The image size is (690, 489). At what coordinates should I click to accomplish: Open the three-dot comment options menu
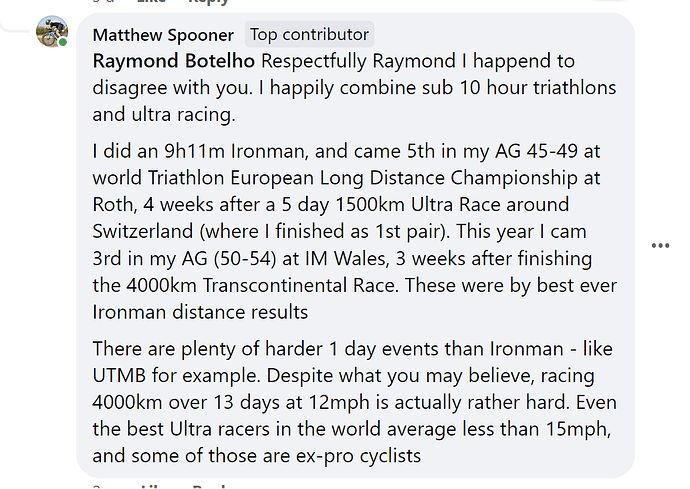[660, 246]
